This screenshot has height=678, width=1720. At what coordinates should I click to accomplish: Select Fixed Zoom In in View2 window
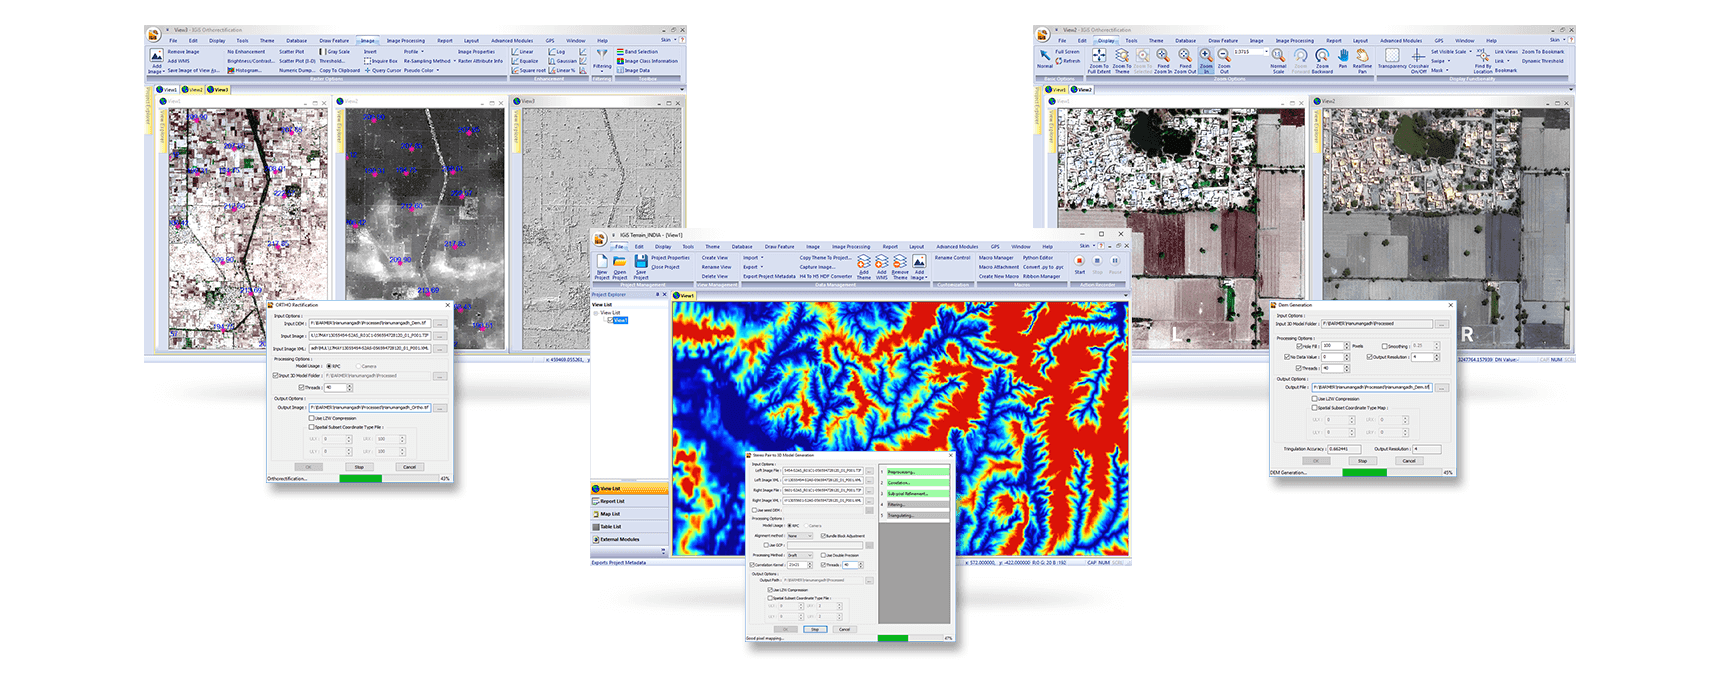point(1163,61)
